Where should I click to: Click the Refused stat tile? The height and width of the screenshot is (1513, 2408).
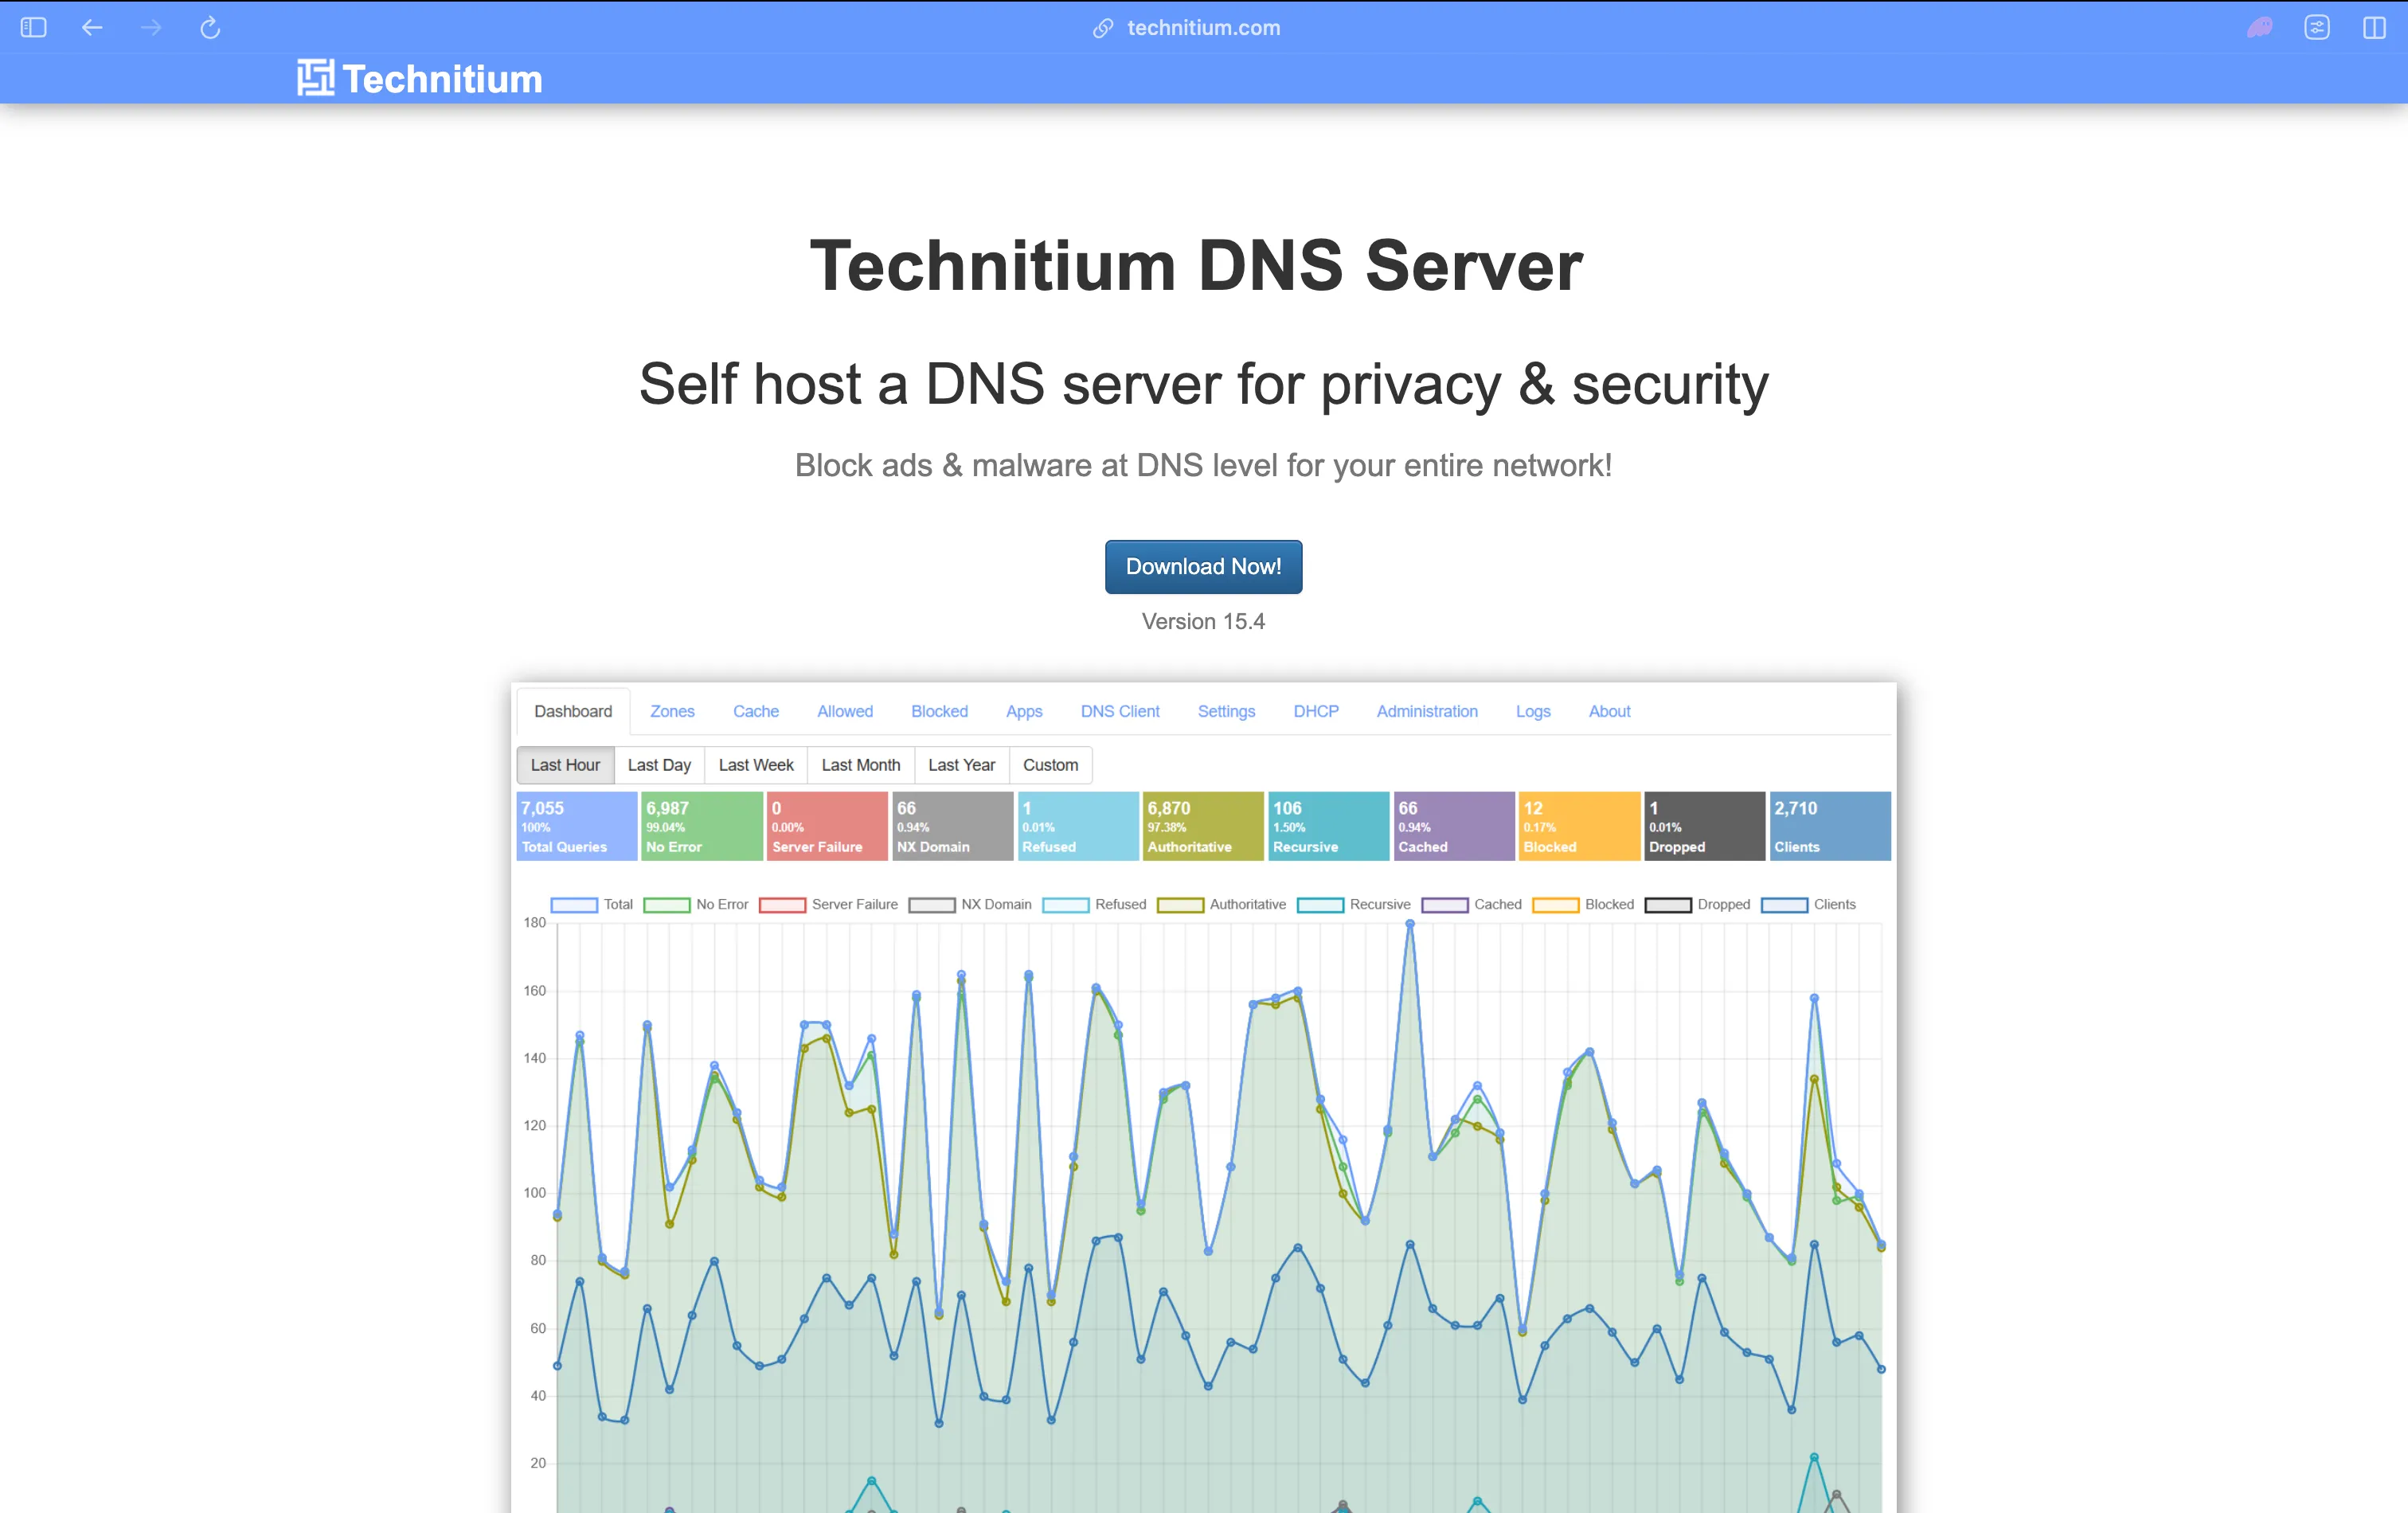(1078, 826)
